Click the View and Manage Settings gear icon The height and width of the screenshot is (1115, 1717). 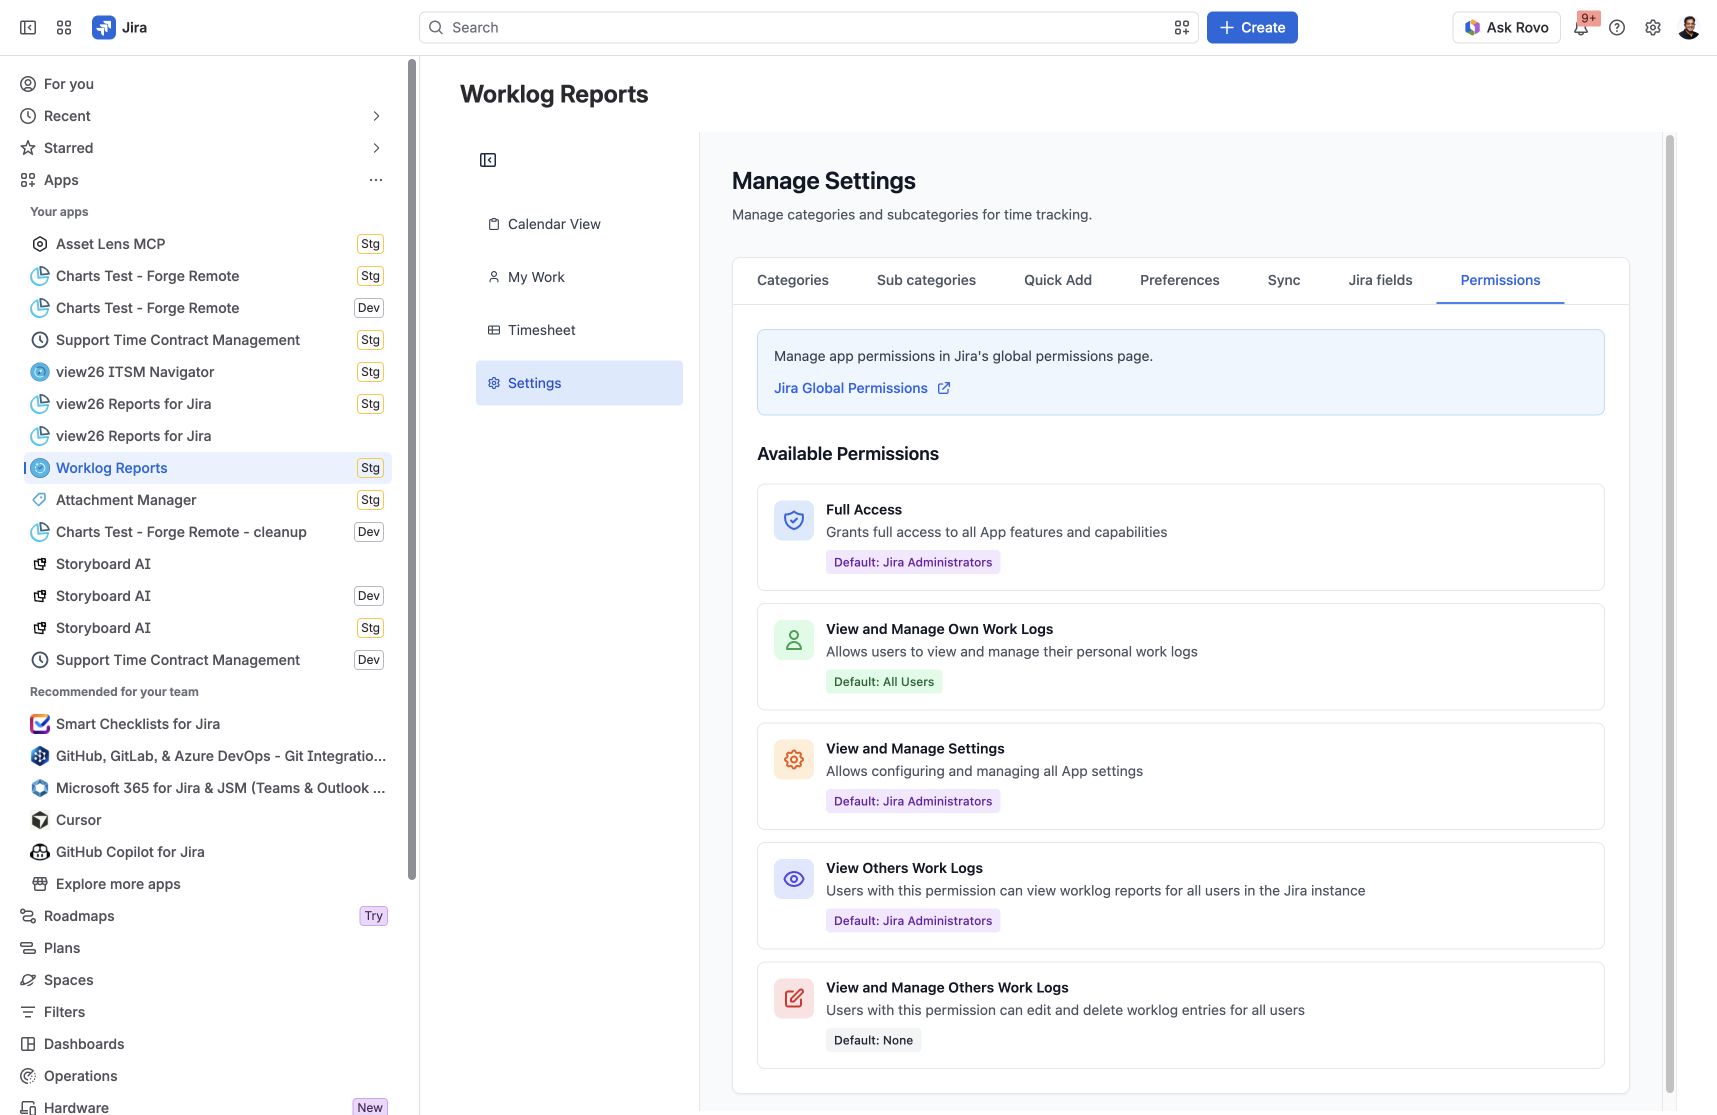click(x=794, y=760)
